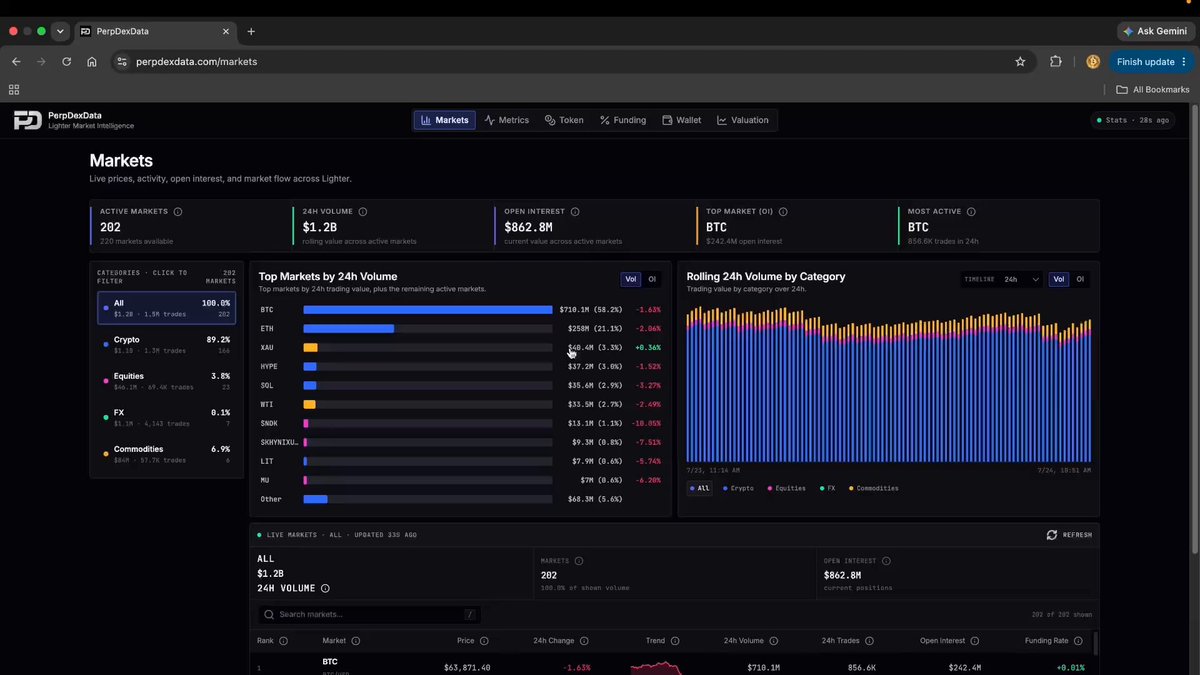
Task: Go back using the browser back arrow
Action: [16, 62]
